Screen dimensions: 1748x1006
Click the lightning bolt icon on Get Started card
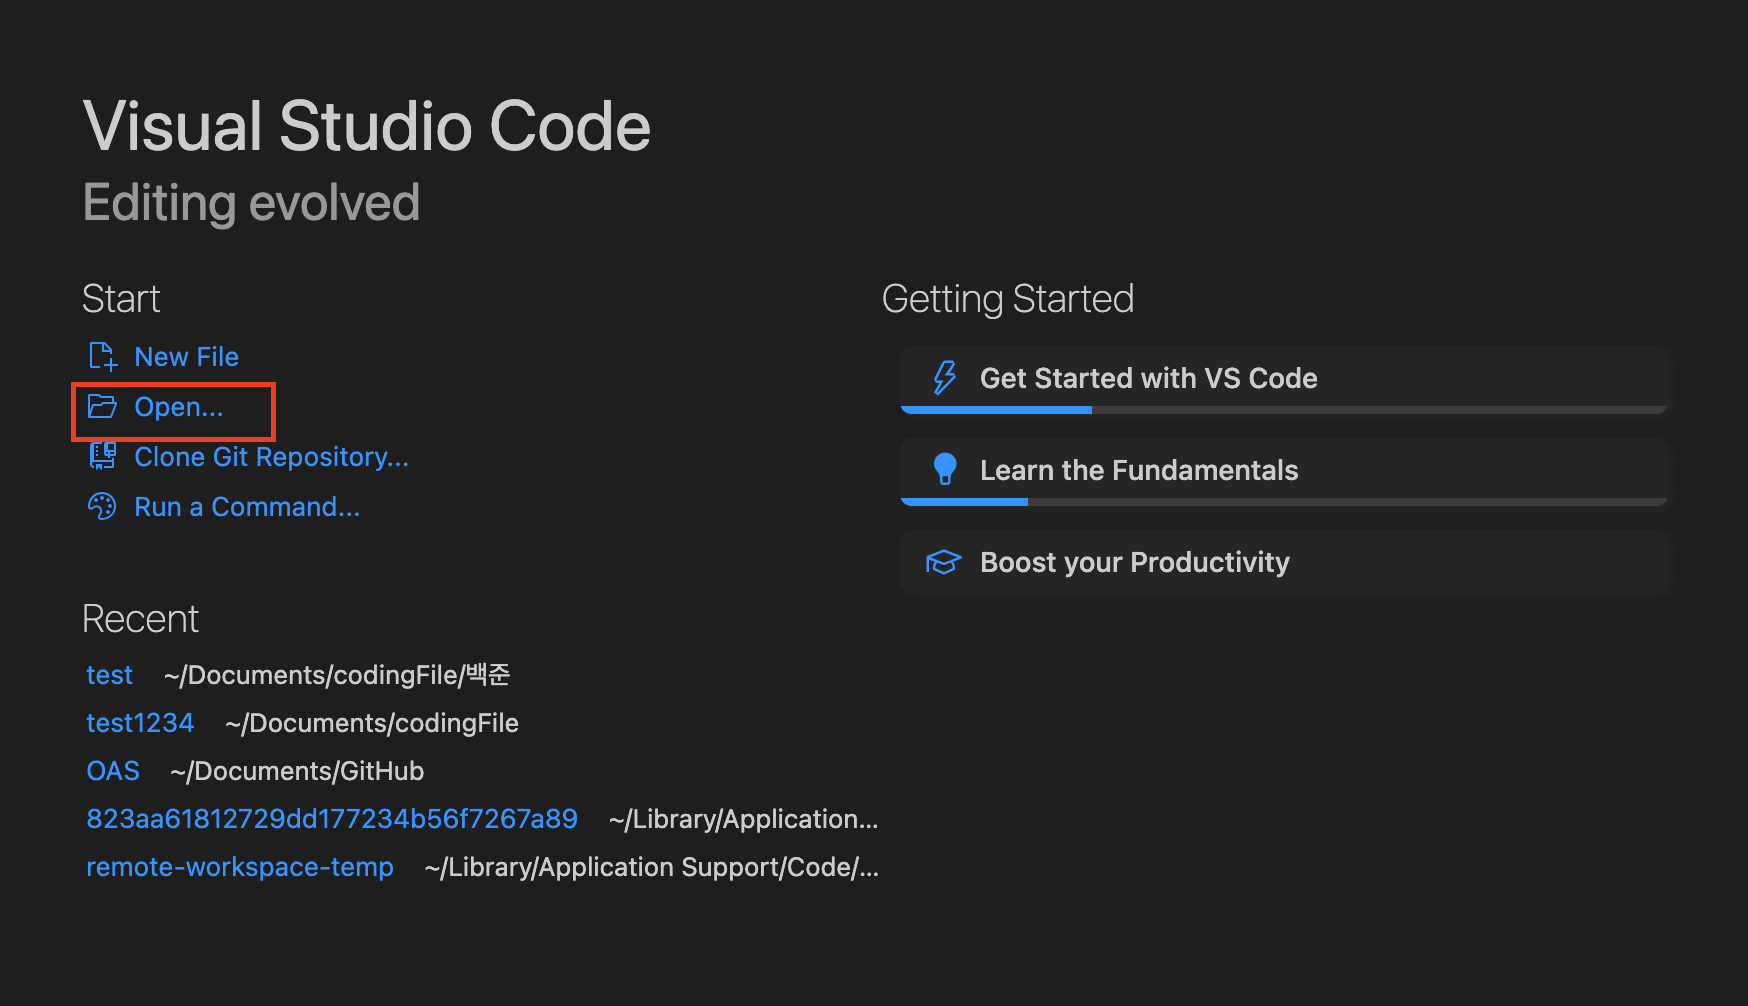(944, 378)
